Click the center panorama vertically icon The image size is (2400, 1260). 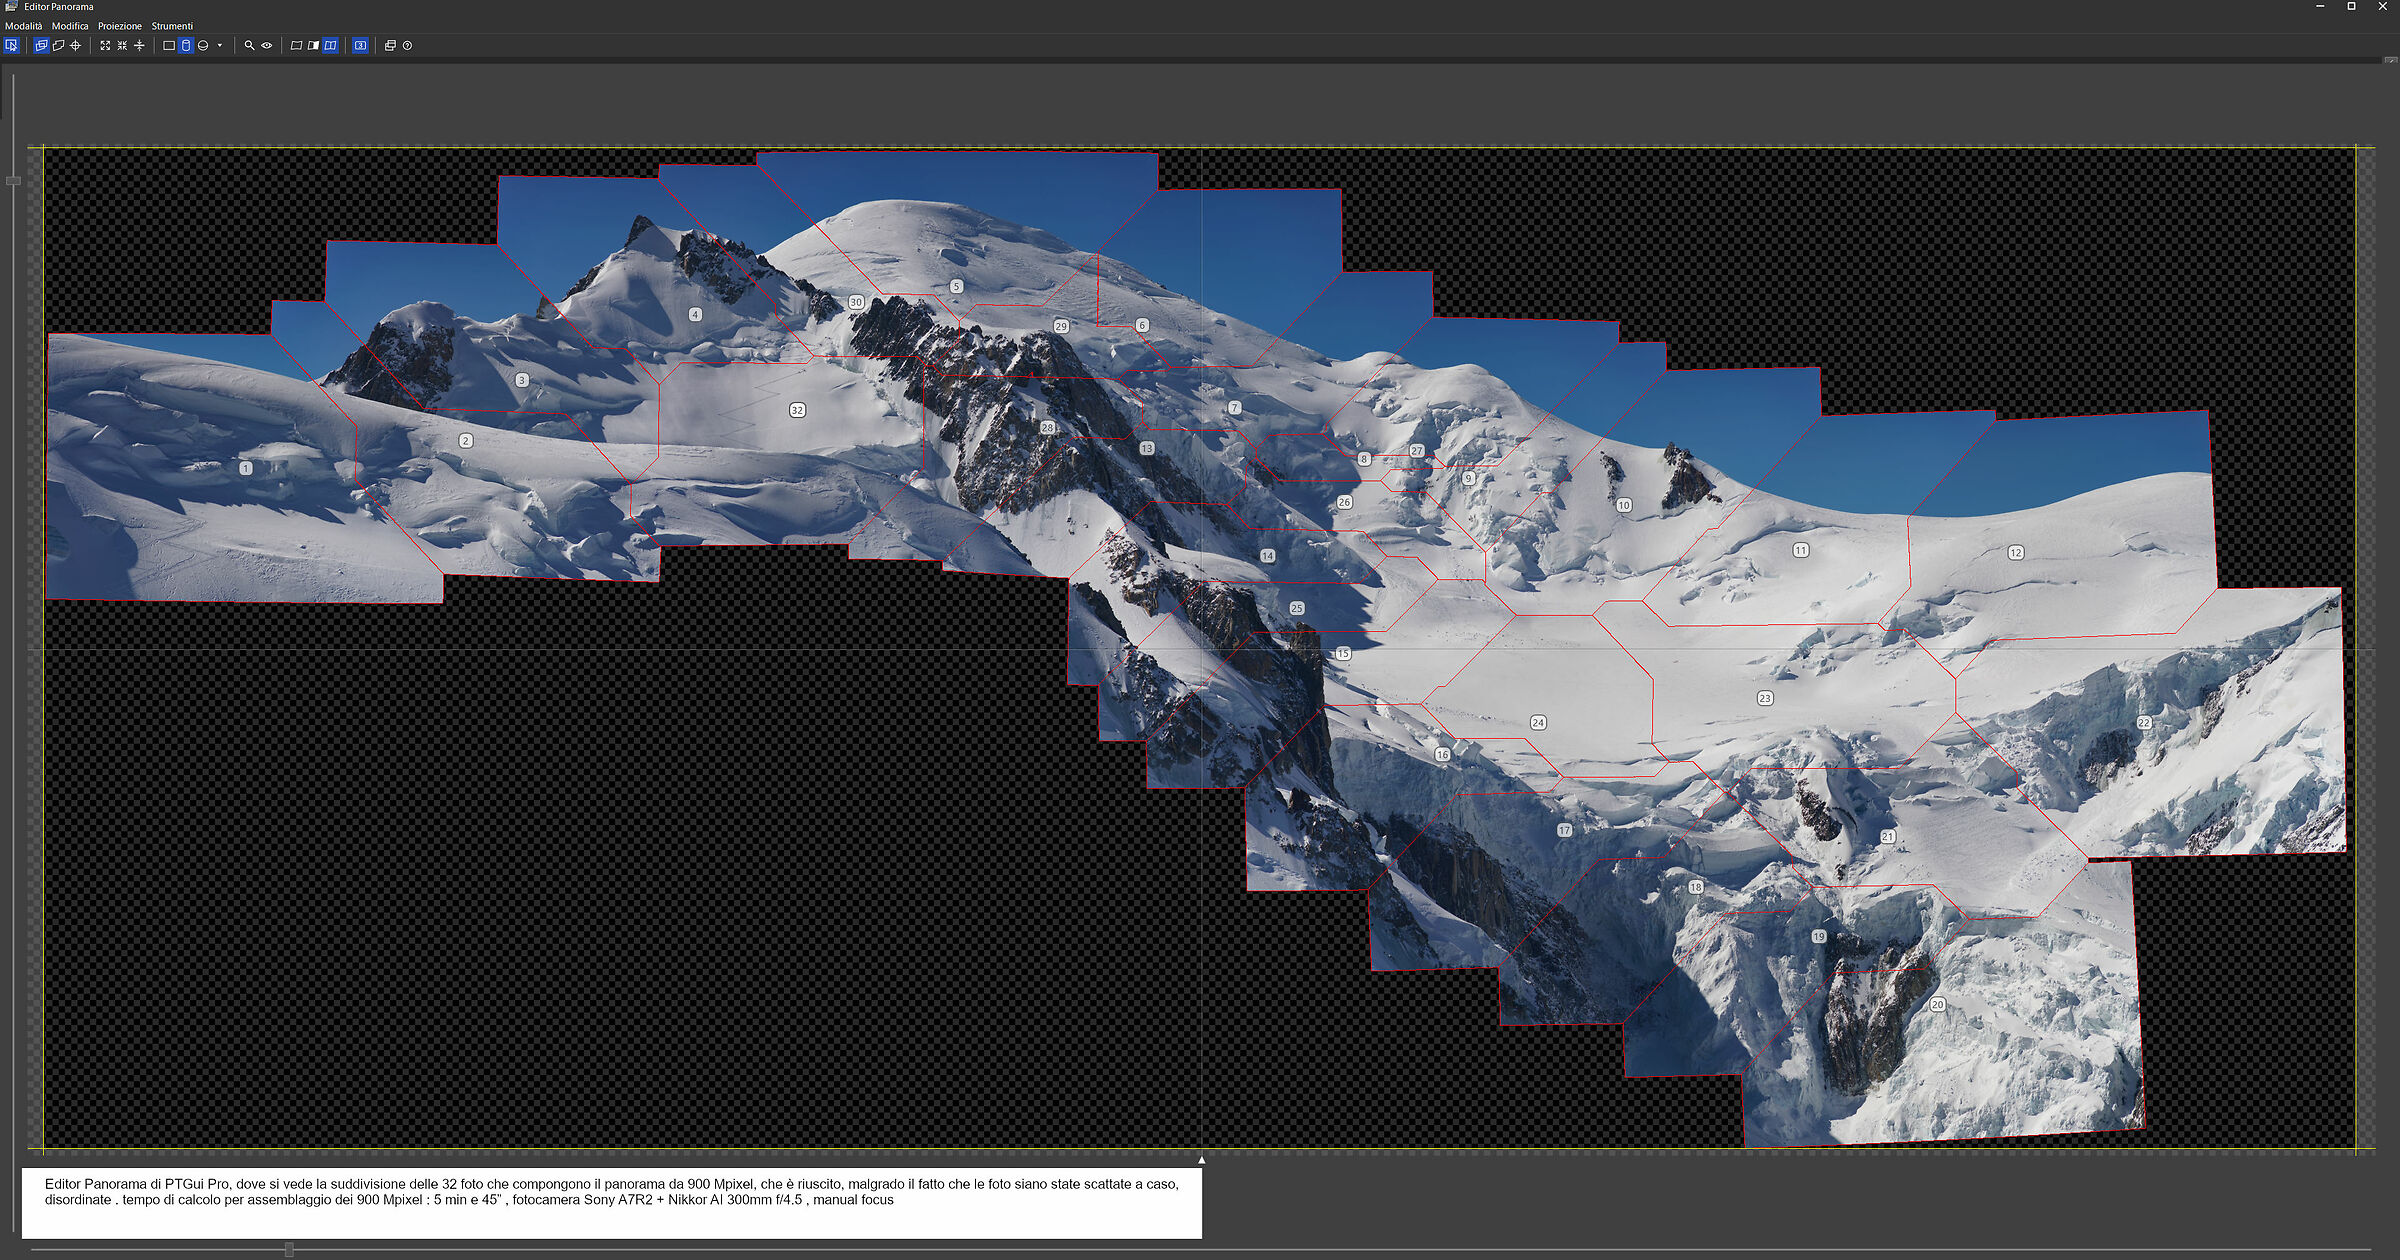(138, 45)
